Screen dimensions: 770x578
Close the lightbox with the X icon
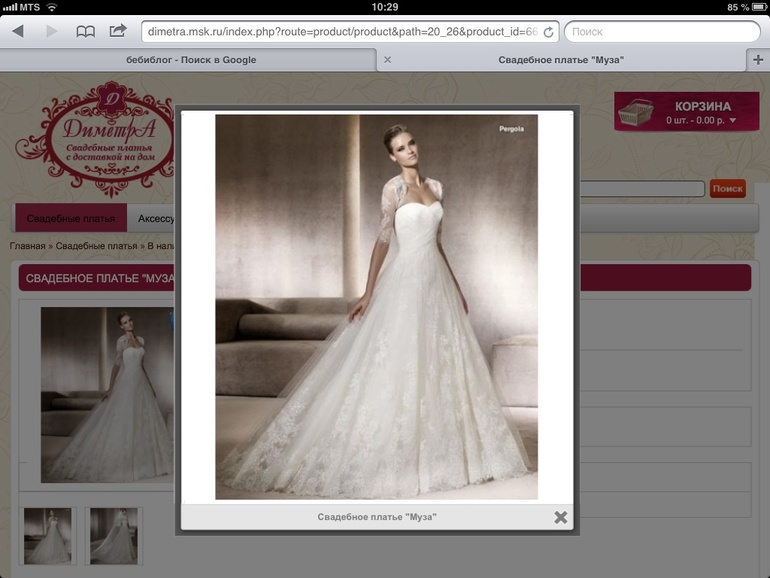(x=561, y=517)
